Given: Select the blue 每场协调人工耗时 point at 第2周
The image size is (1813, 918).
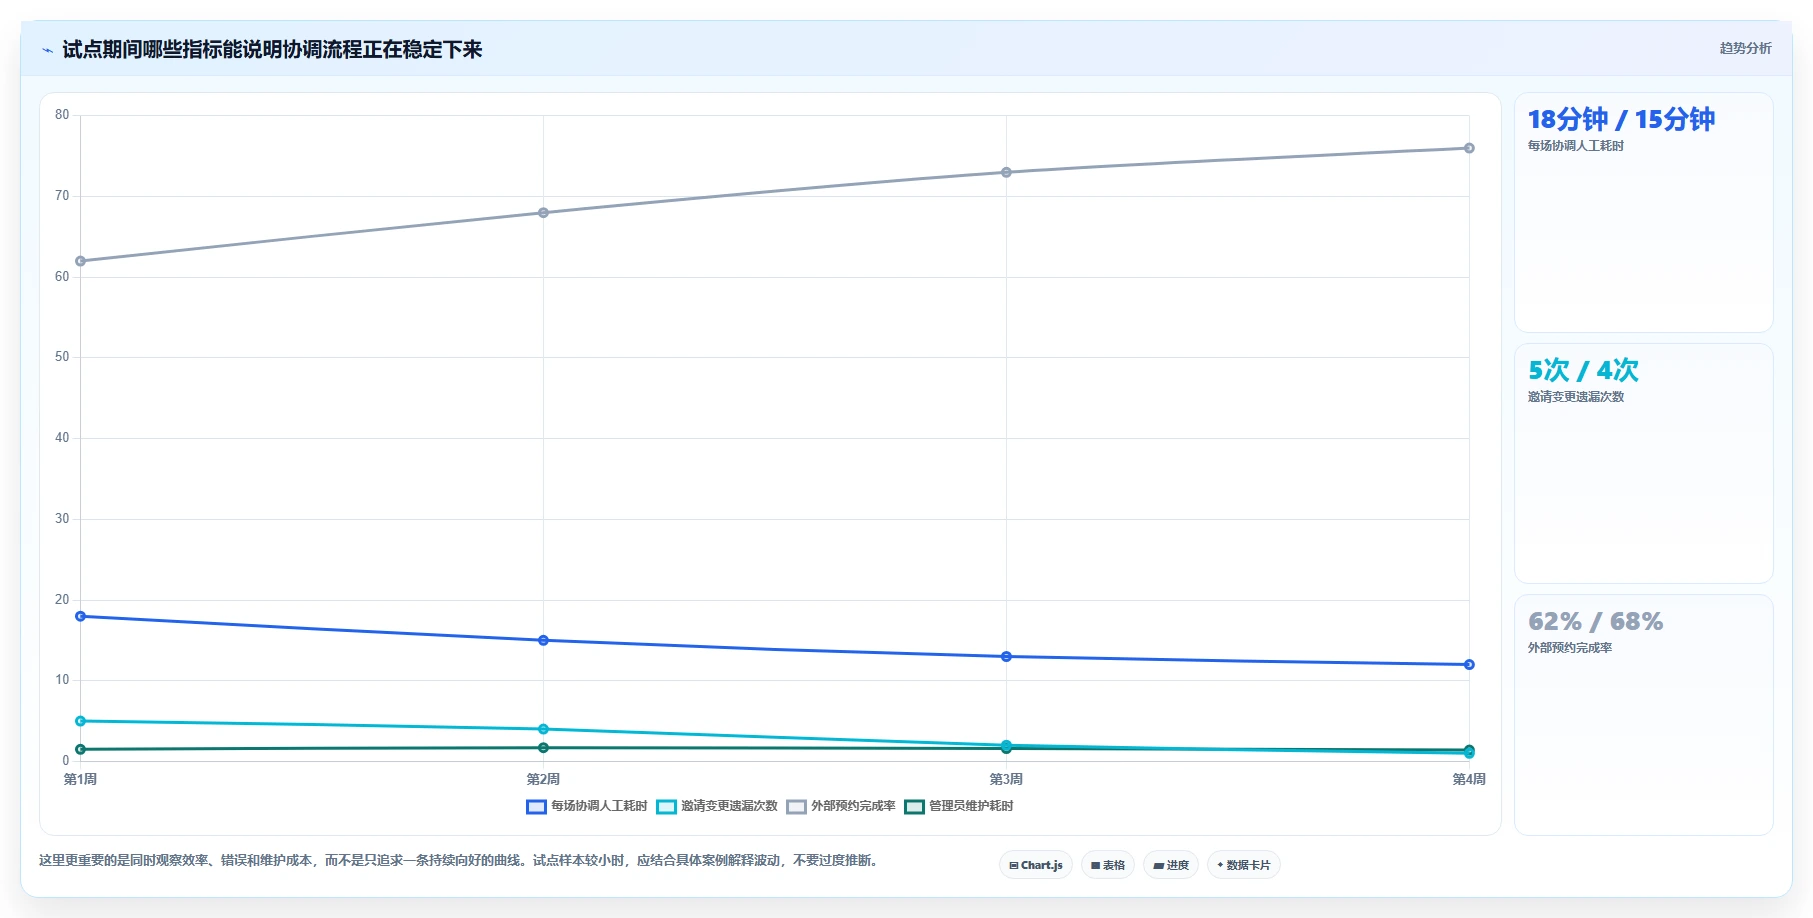Looking at the screenshot, I should coord(543,640).
